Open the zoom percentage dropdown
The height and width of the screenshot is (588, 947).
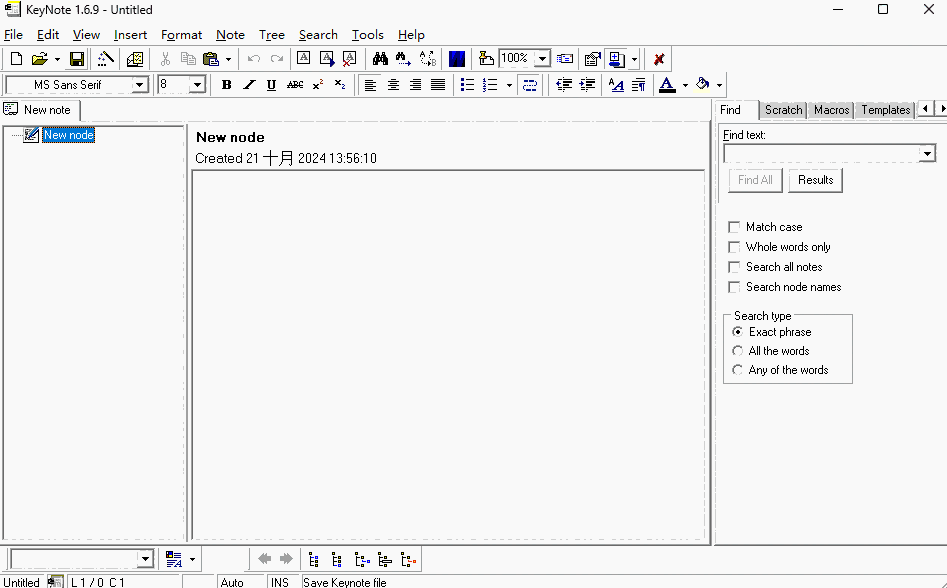[x=542, y=59]
